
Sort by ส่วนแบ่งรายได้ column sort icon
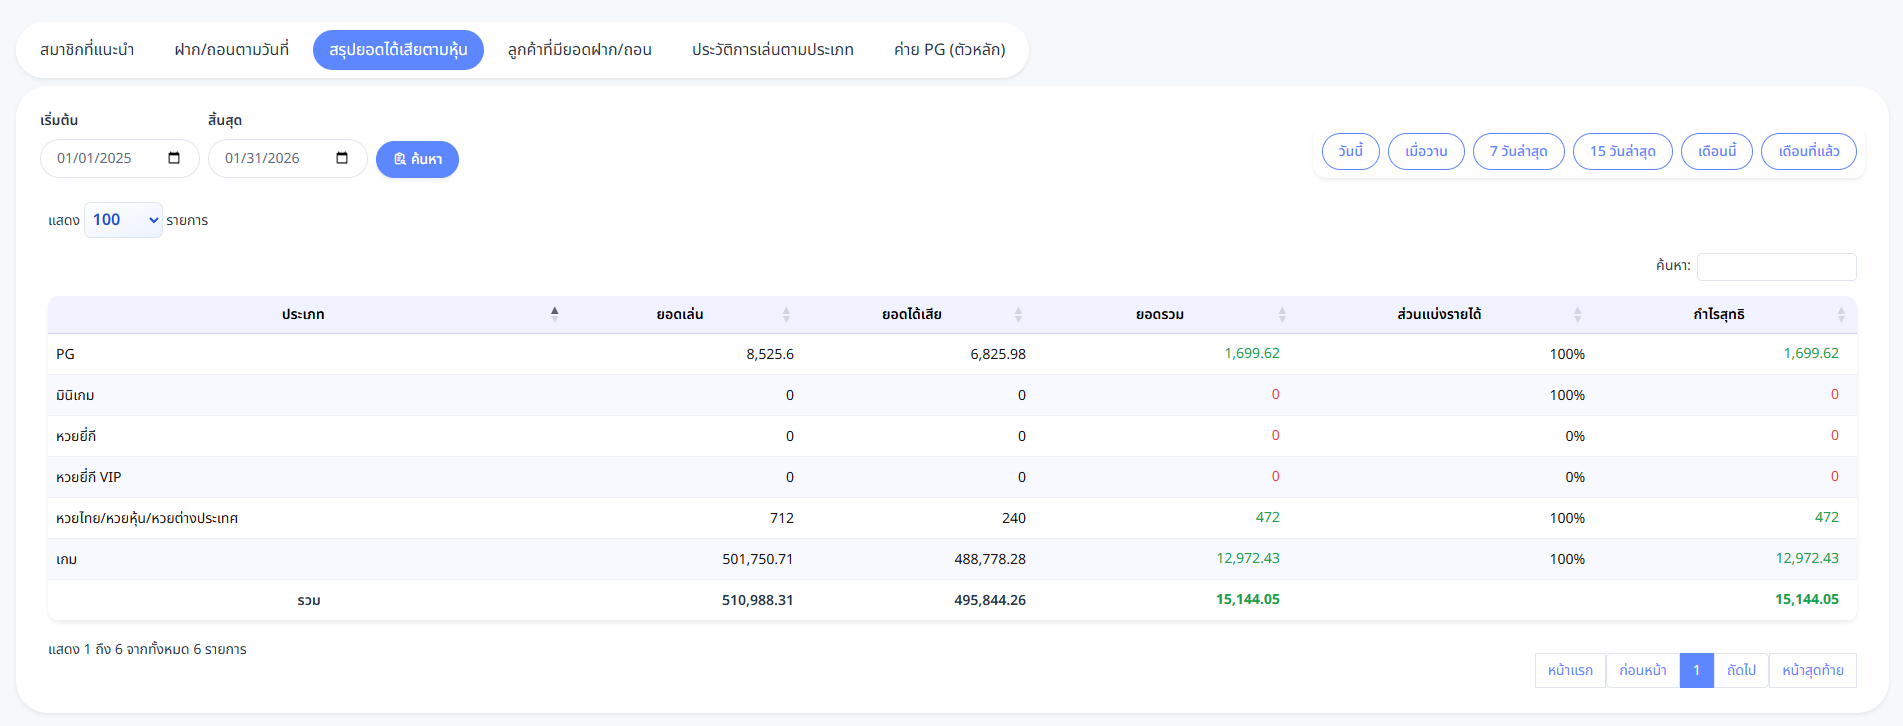pos(1577,315)
